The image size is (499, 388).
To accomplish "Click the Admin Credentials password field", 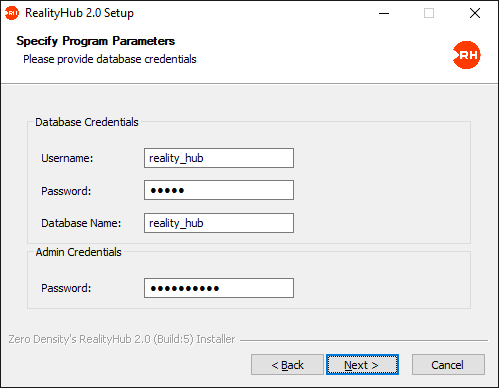I will 219,288.
